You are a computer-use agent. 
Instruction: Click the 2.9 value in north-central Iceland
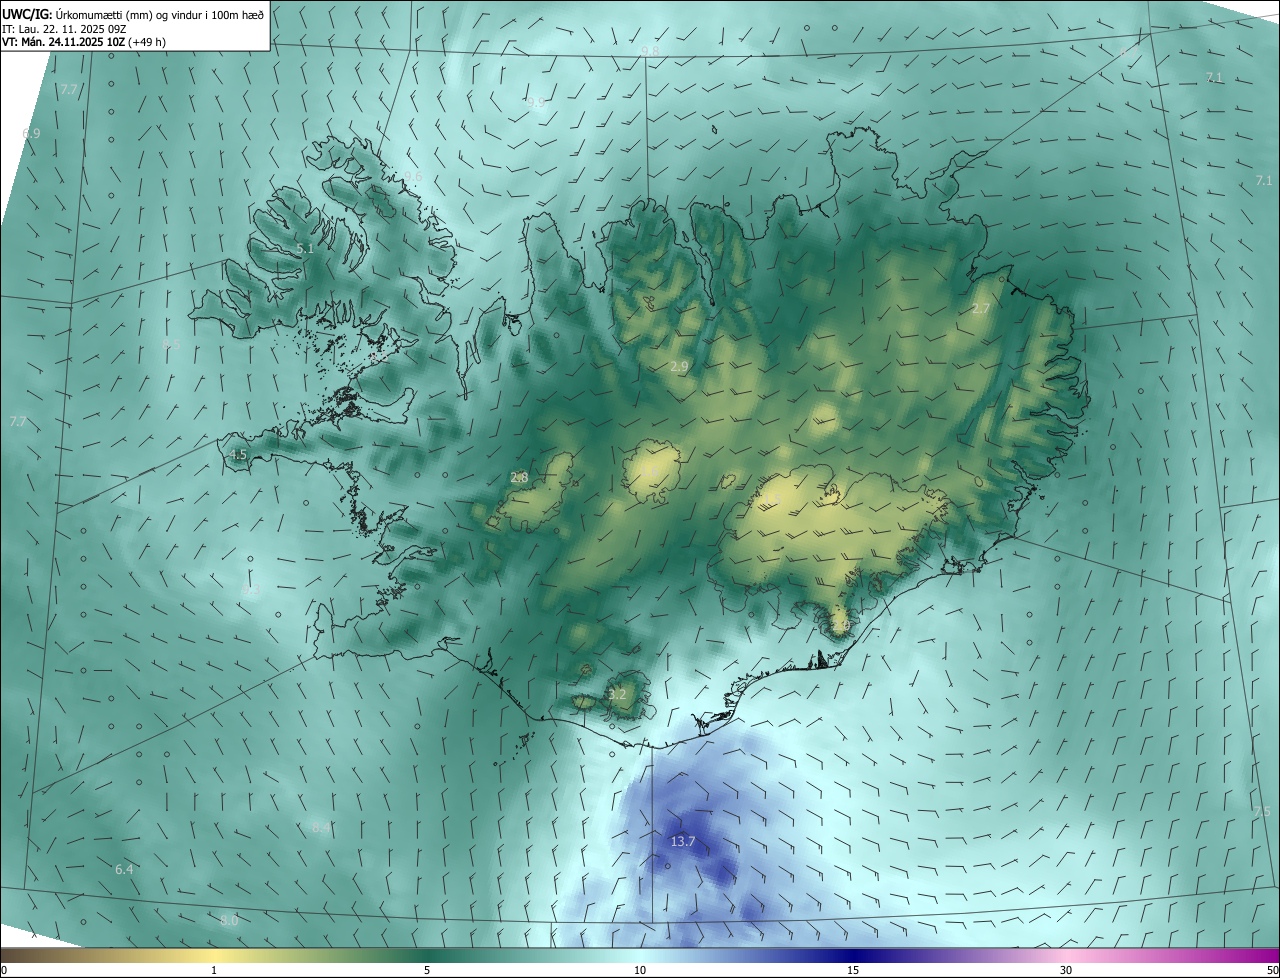(x=679, y=367)
